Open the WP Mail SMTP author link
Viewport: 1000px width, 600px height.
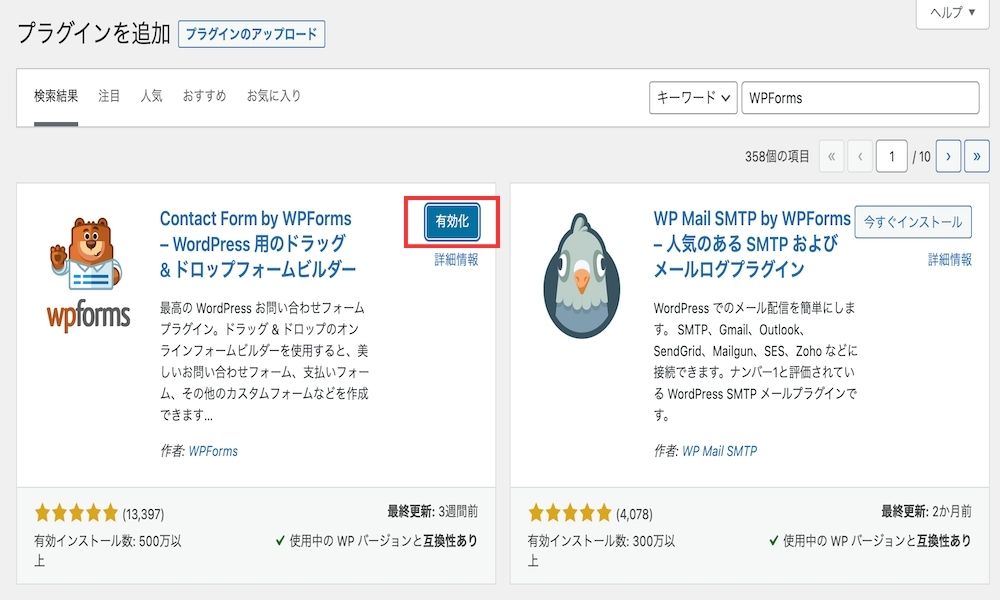click(719, 451)
